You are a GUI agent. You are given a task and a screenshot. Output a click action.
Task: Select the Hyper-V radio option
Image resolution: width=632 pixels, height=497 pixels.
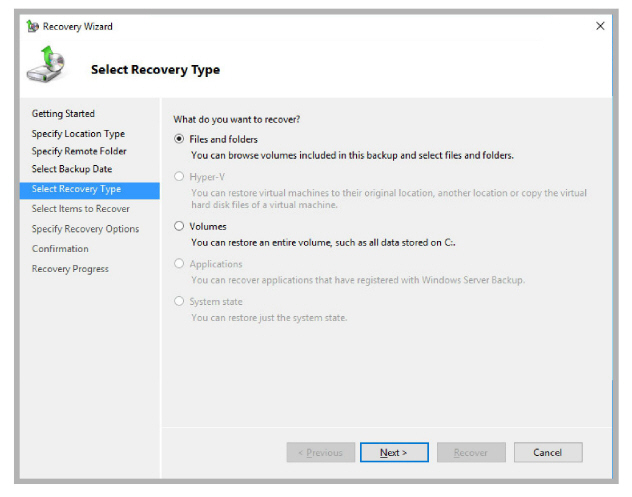pyautogui.click(x=180, y=177)
